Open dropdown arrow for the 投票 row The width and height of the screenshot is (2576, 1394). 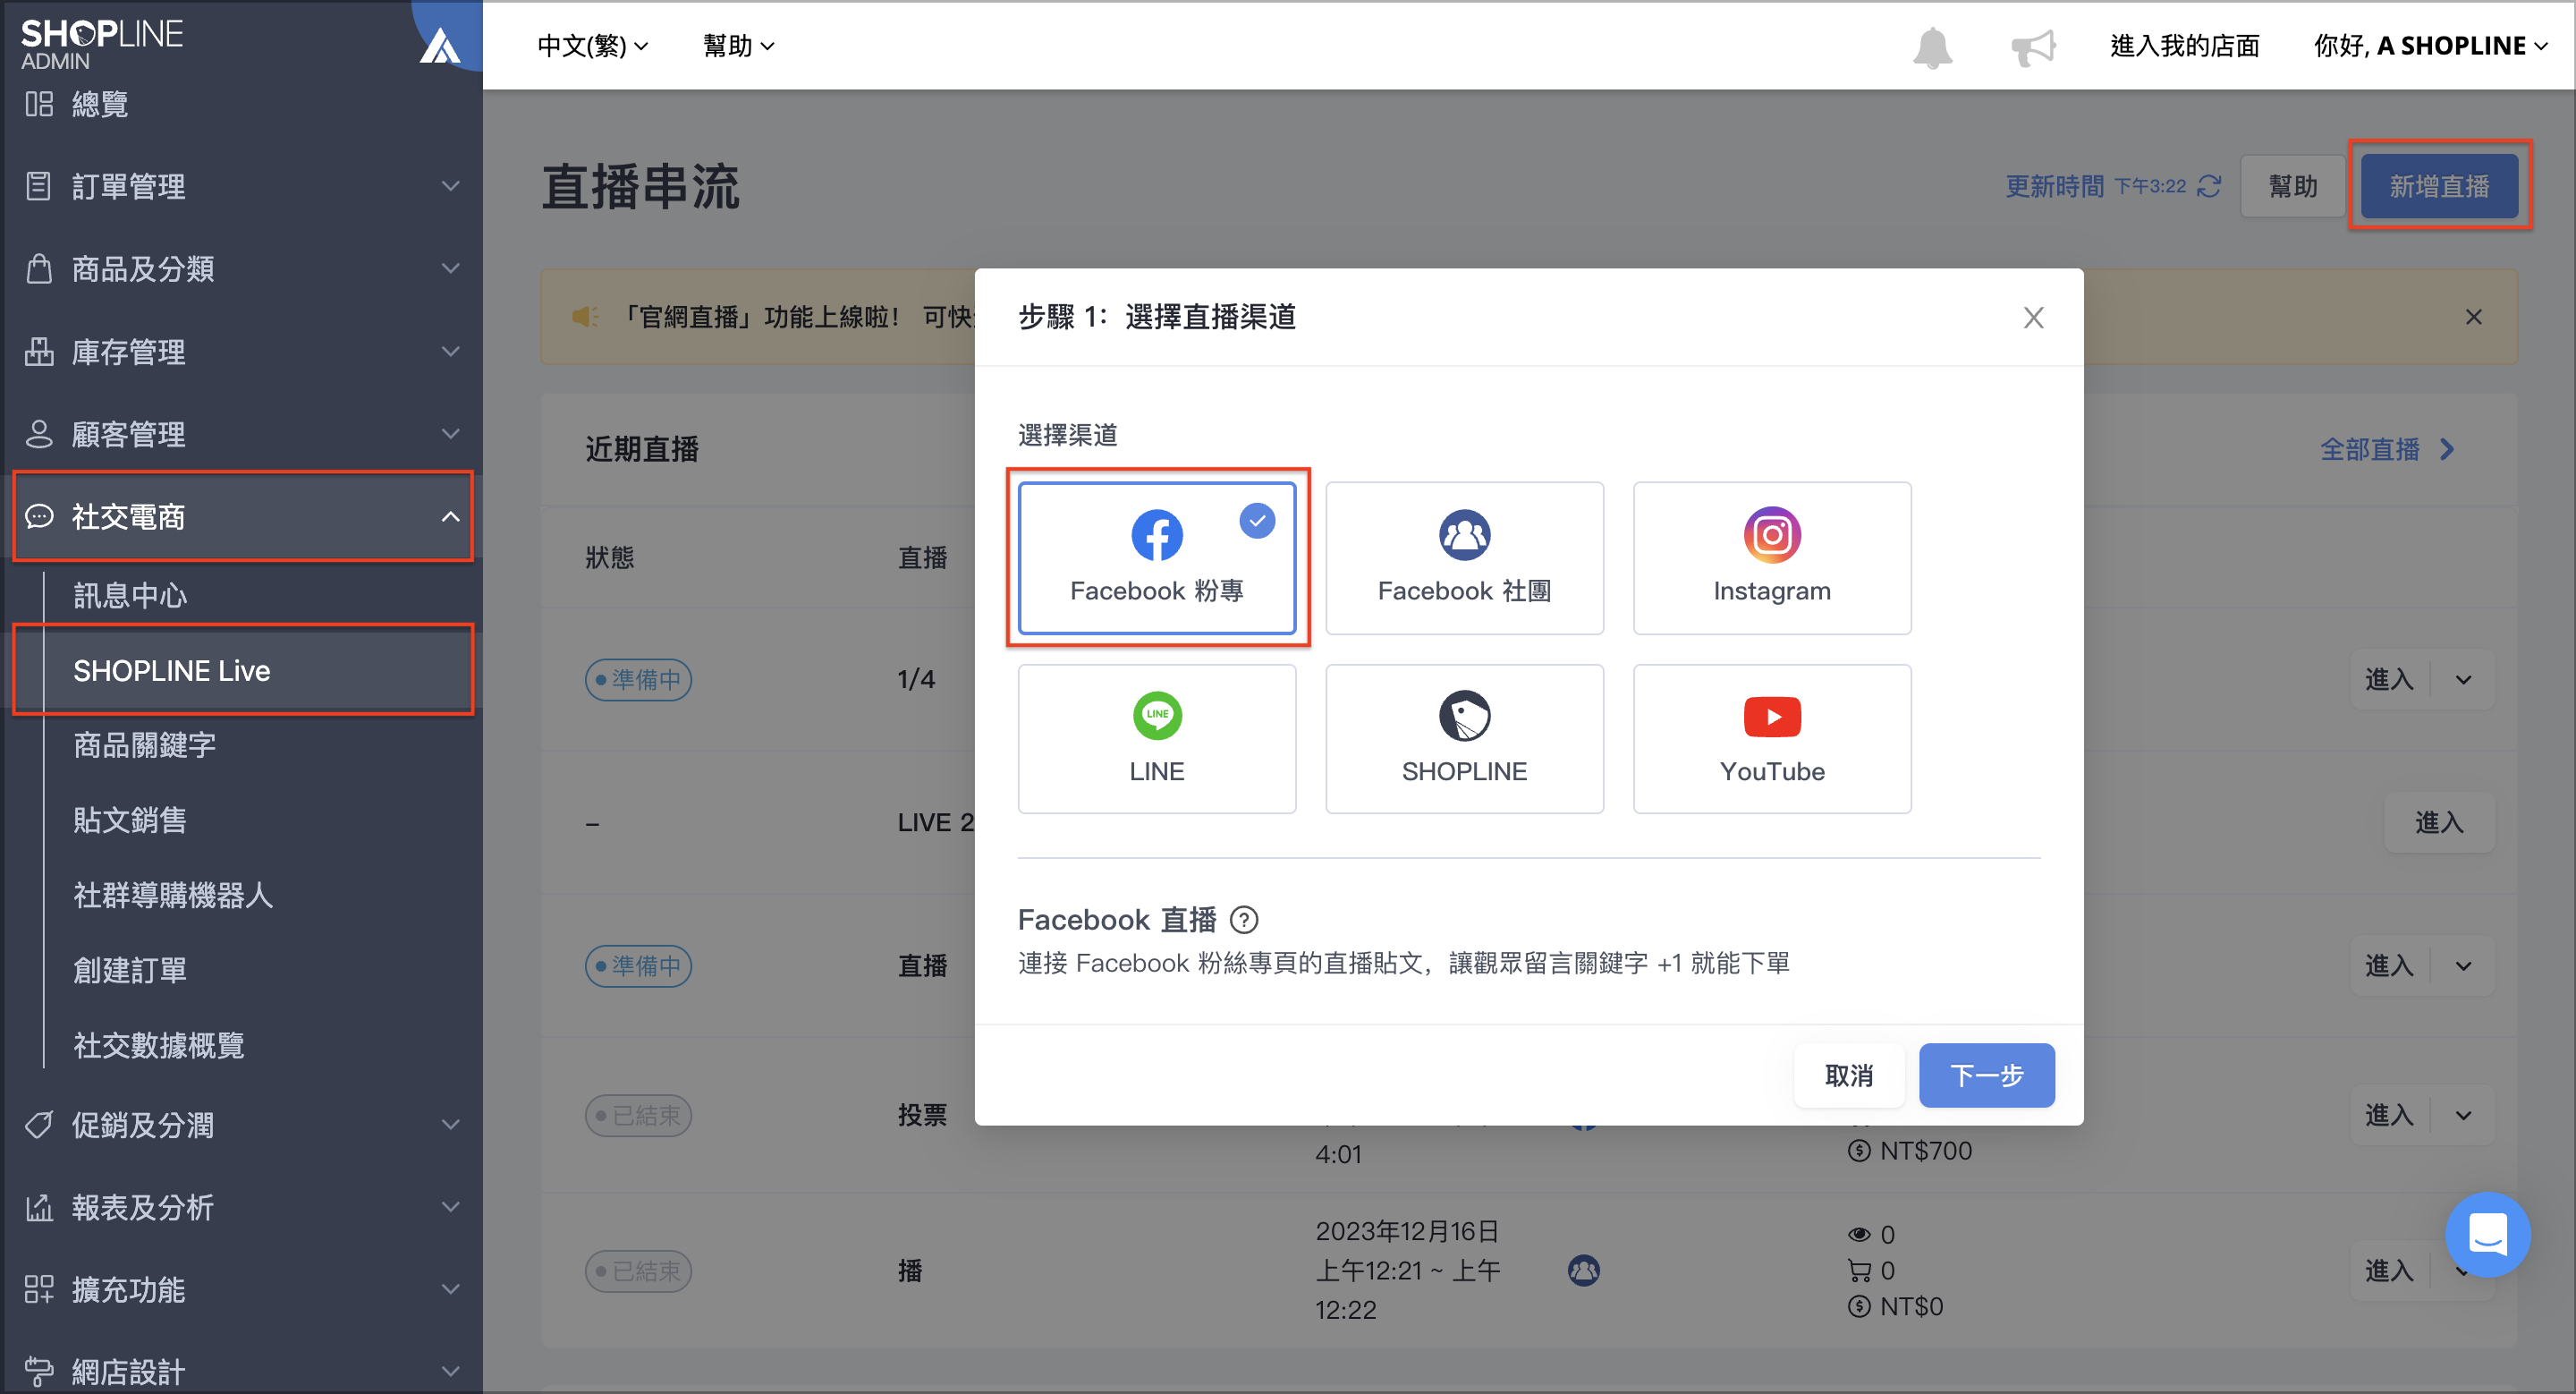pyautogui.click(x=2463, y=1115)
